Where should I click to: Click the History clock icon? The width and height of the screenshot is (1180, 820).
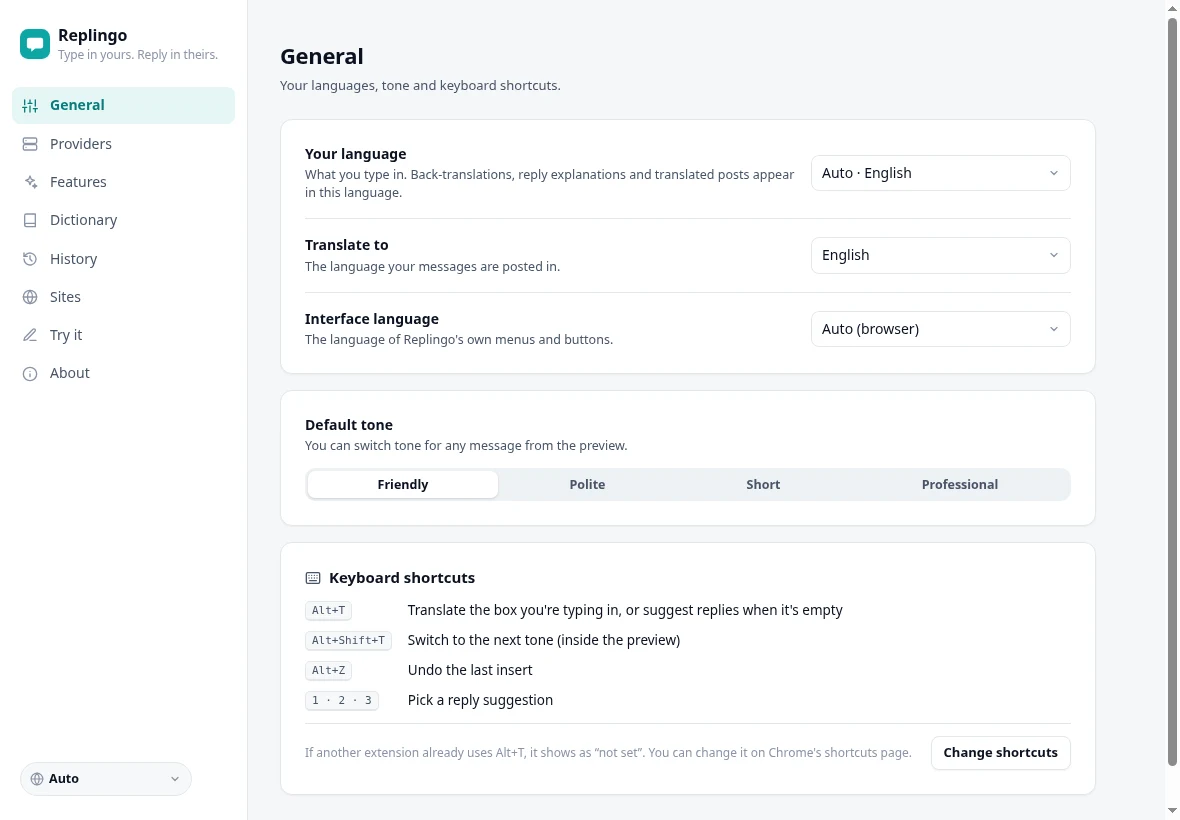30,259
